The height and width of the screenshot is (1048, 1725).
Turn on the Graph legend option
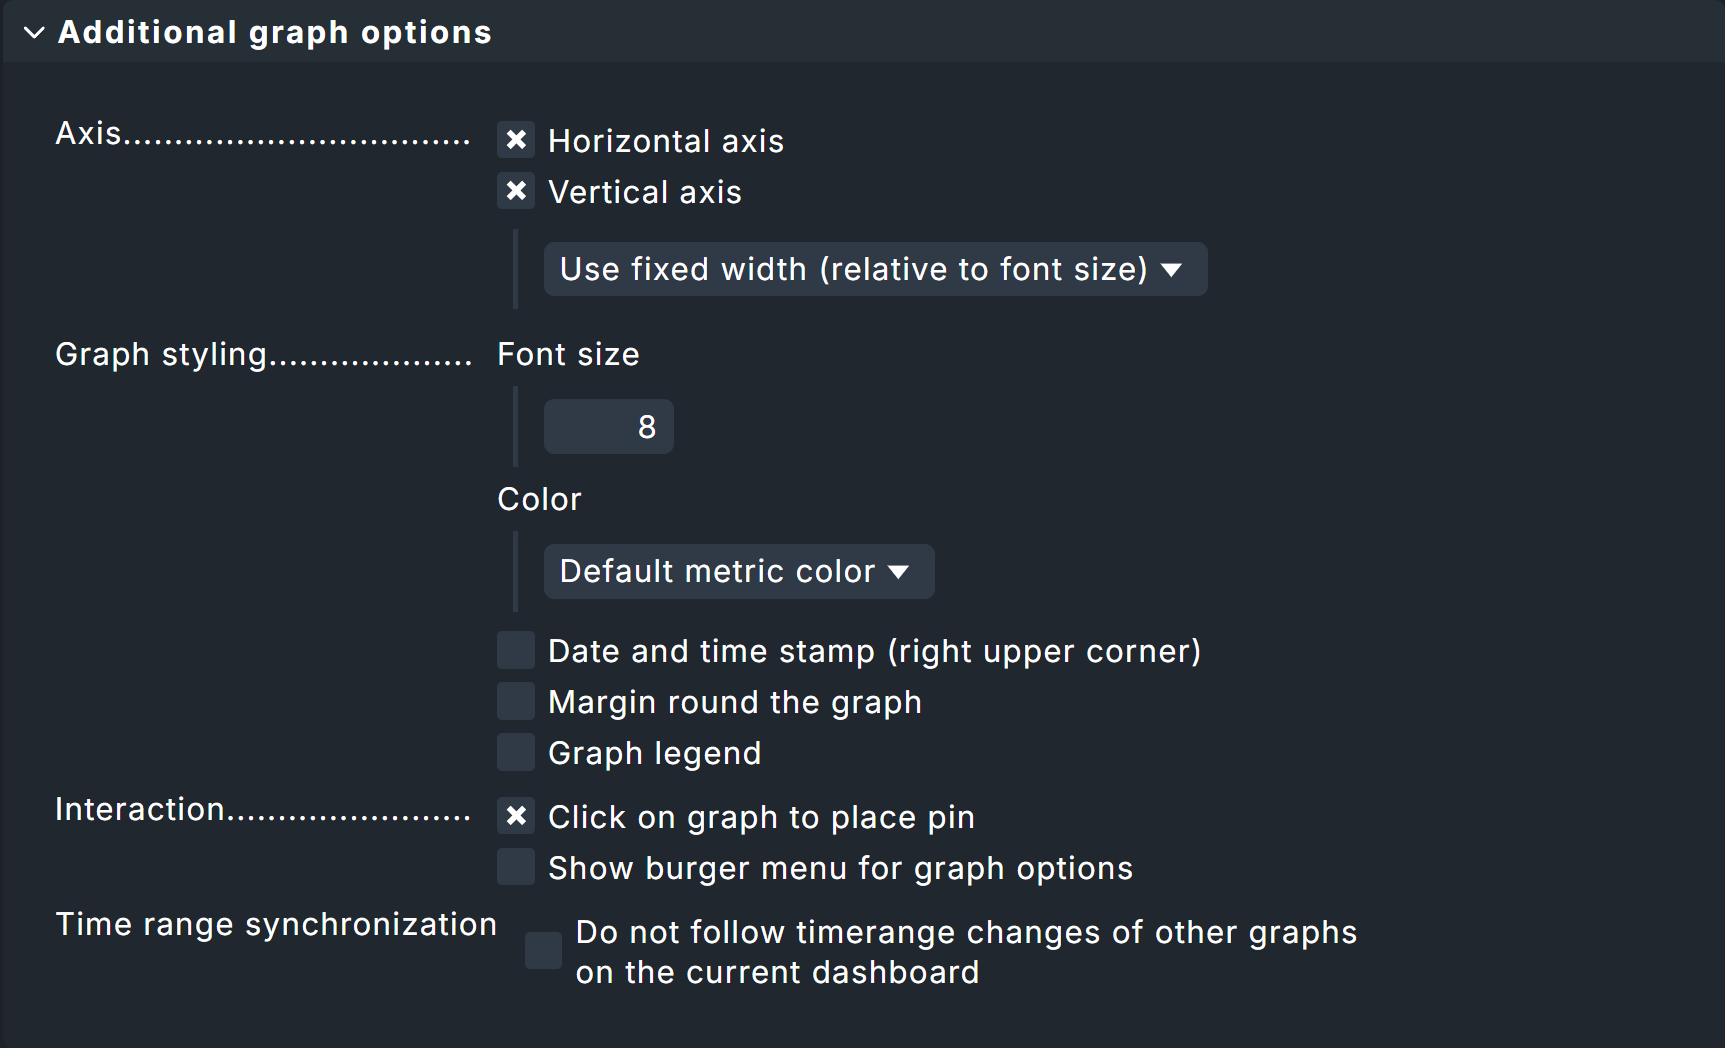click(515, 752)
